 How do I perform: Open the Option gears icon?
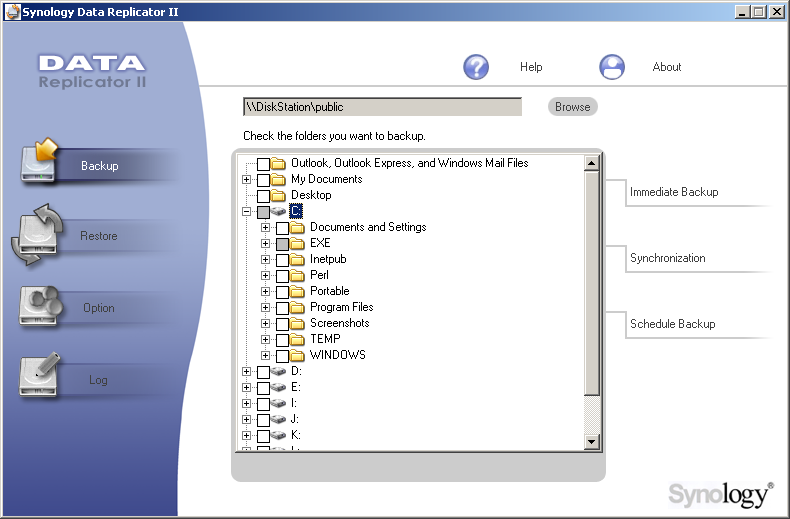40,306
